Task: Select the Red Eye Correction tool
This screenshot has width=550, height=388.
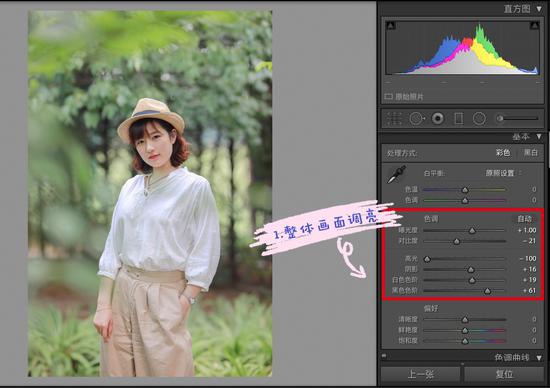Action: 437,119
